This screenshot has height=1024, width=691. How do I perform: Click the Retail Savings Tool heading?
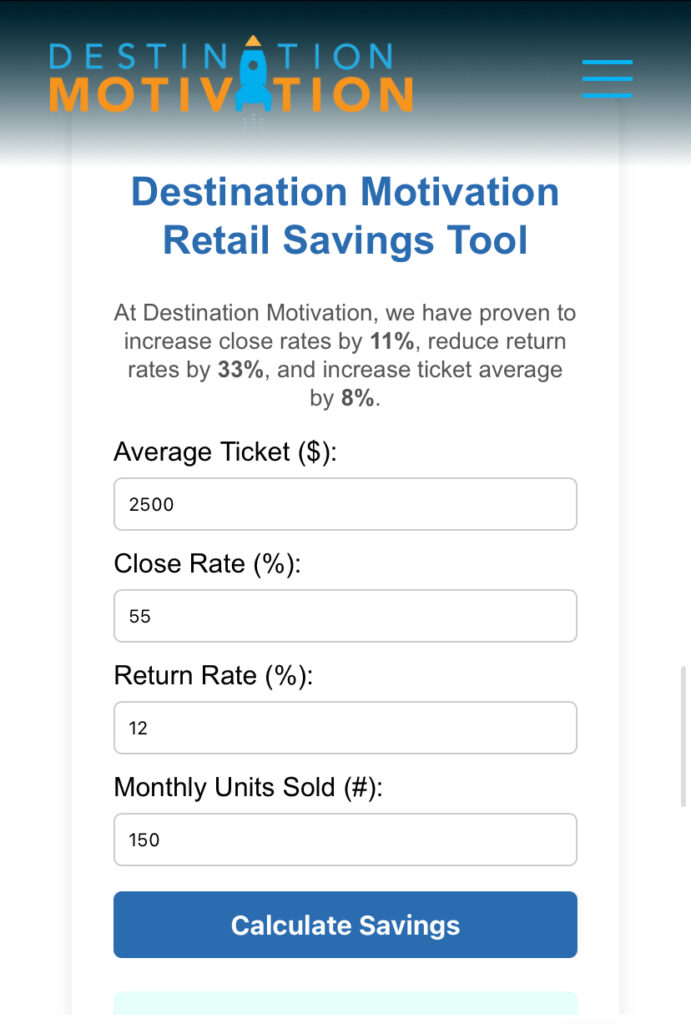(345, 216)
